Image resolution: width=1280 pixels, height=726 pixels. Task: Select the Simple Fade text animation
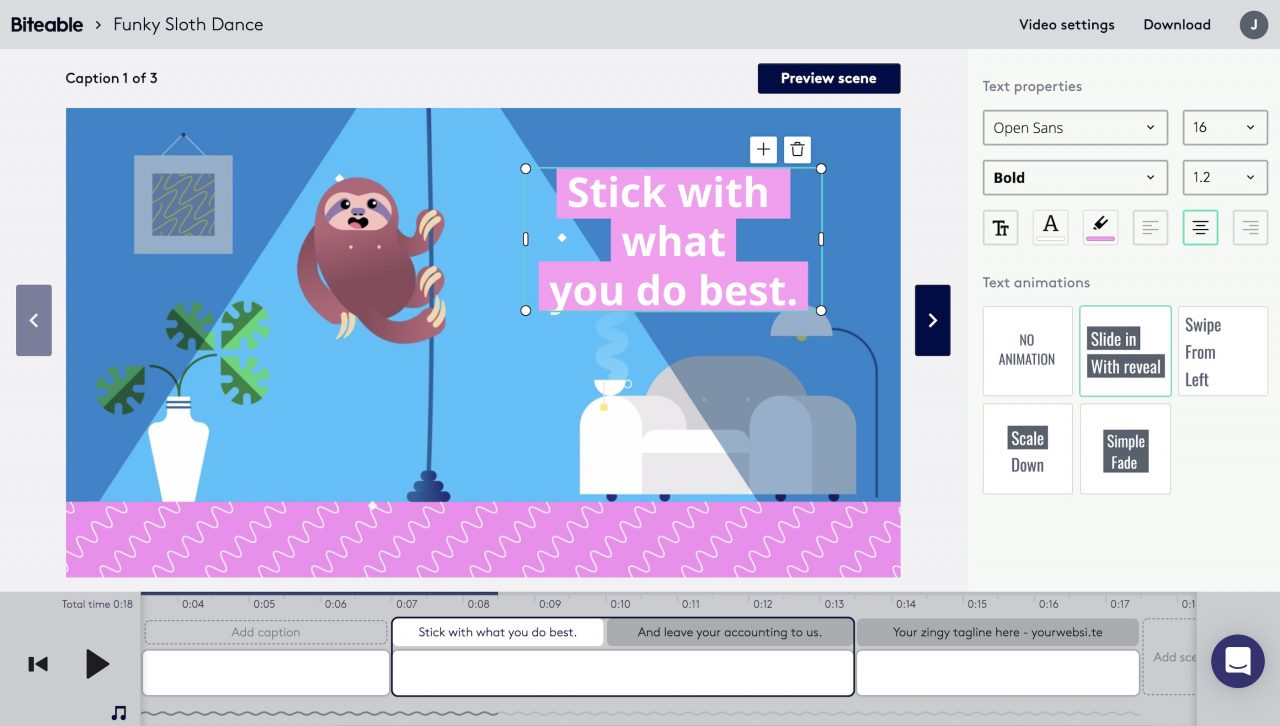coord(1125,448)
